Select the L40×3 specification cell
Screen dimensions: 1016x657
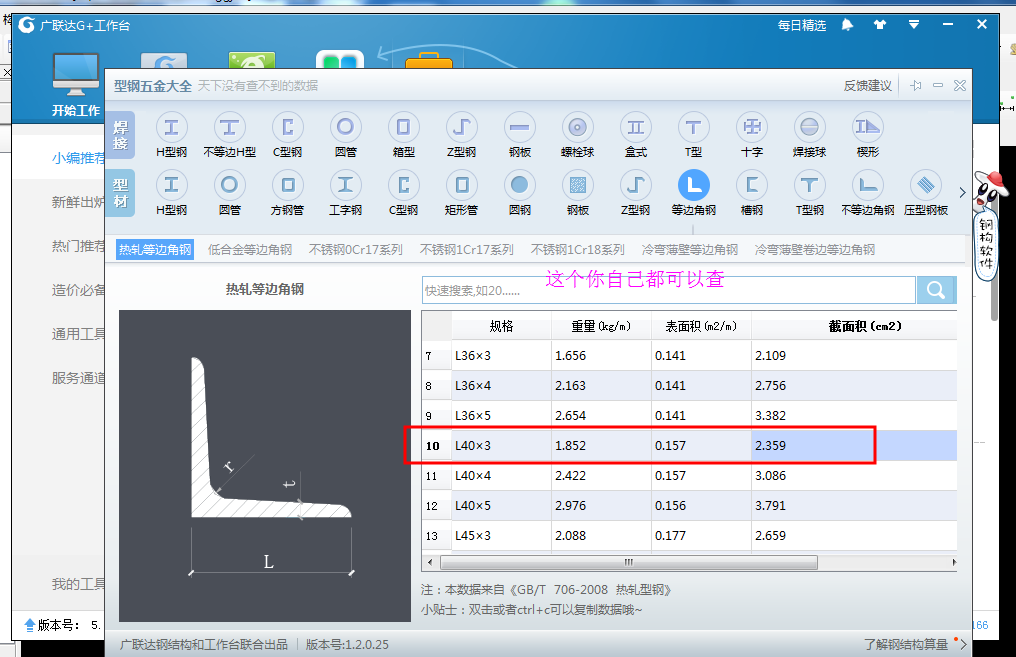click(x=502, y=446)
